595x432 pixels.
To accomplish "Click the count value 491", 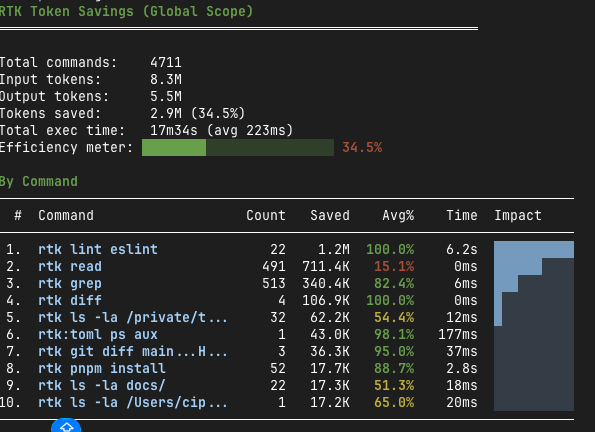I will click(x=274, y=266).
